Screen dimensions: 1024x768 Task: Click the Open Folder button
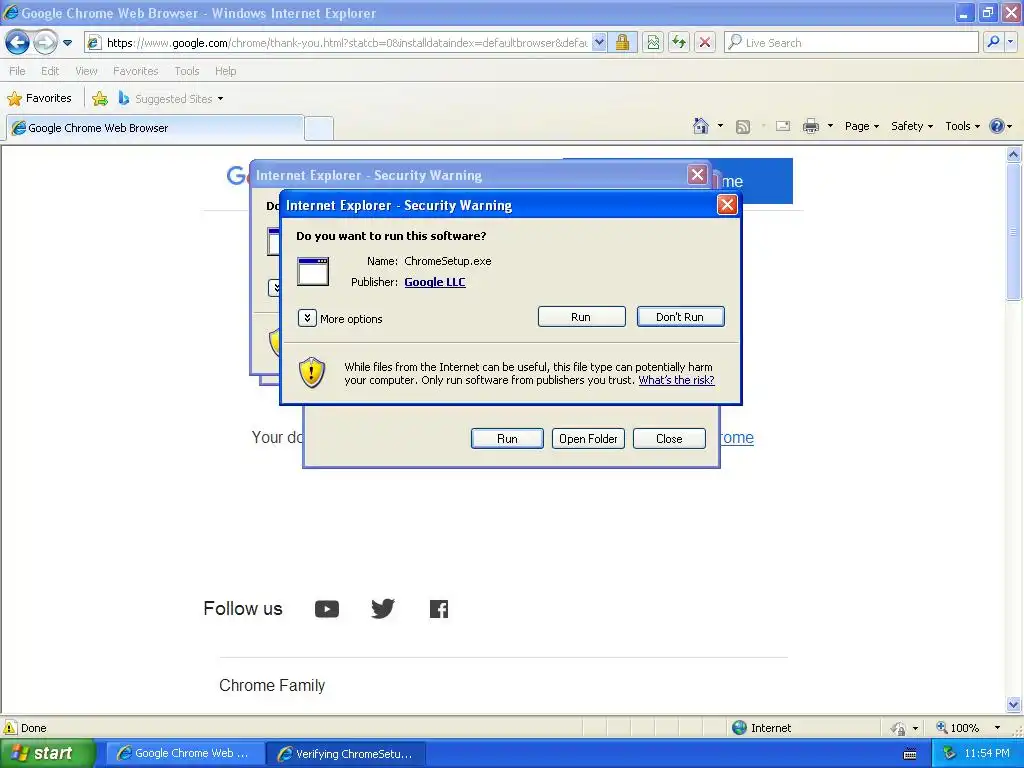588,439
